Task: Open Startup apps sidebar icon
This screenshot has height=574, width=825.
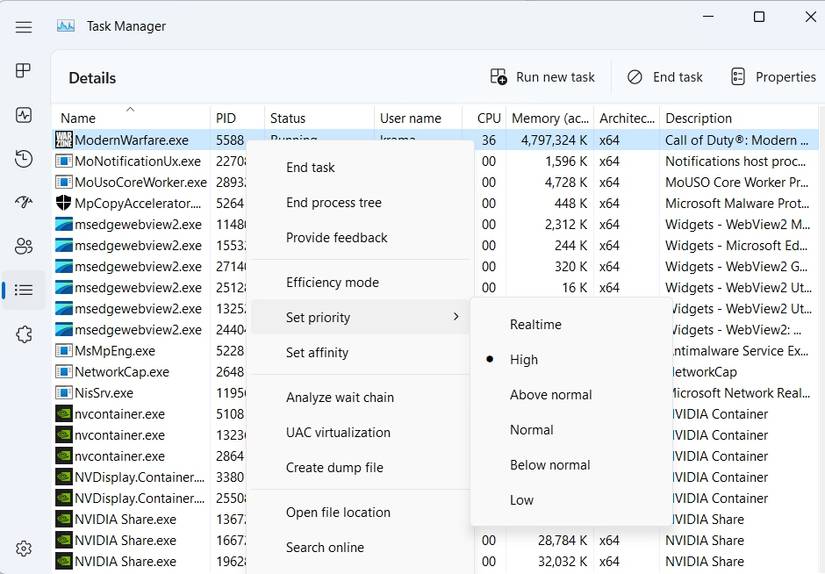Action: point(24,202)
